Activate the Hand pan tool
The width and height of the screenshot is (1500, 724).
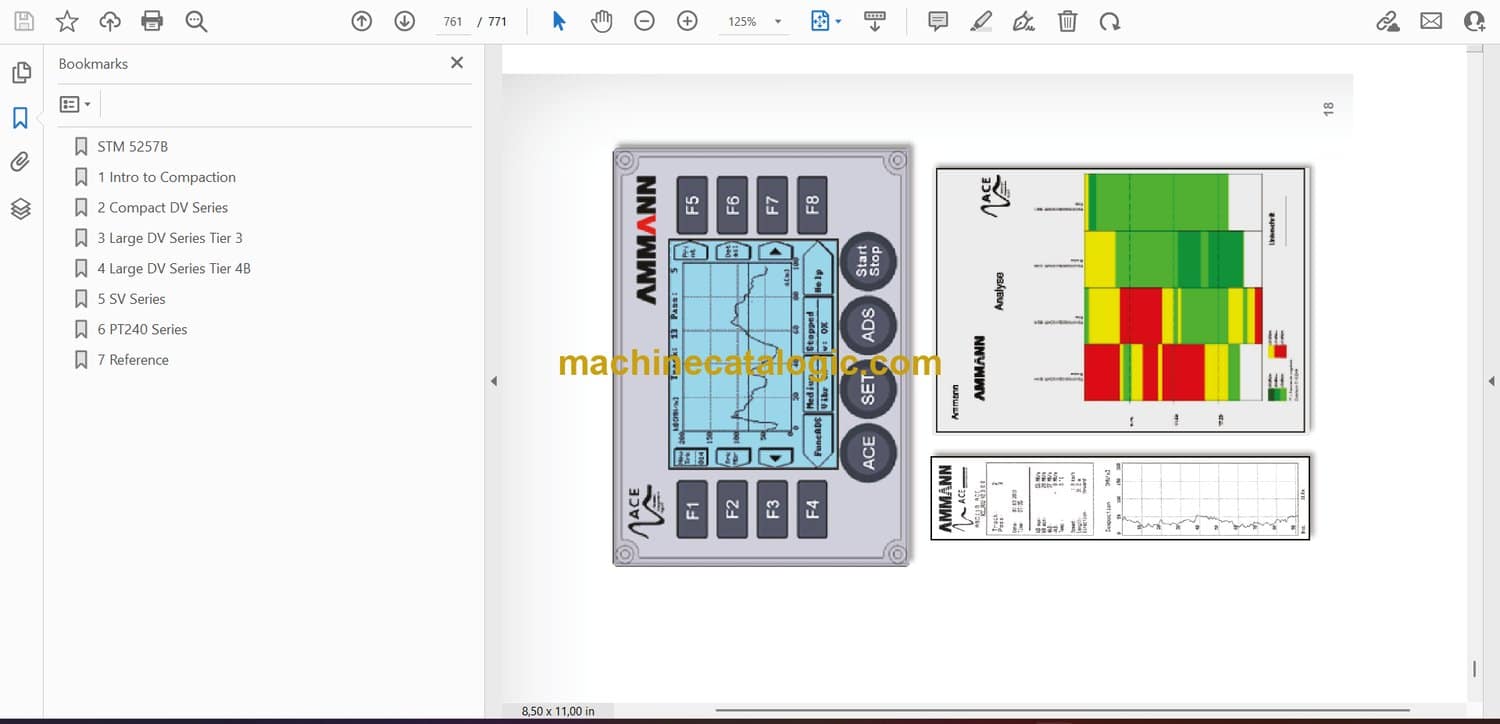[x=601, y=21]
